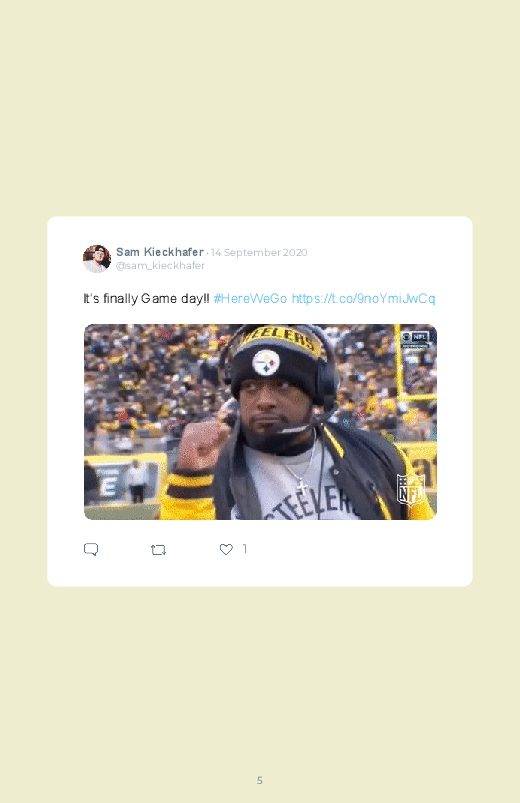The width and height of the screenshot is (520, 803).
Task: Click the page number 5 footer
Action: (x=260, y=780)
